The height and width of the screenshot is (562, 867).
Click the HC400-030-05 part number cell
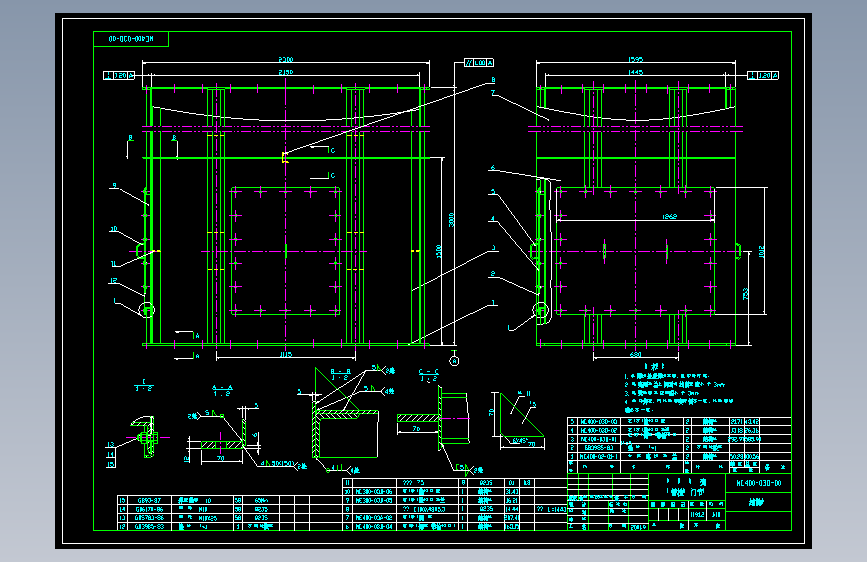[374, 500]
